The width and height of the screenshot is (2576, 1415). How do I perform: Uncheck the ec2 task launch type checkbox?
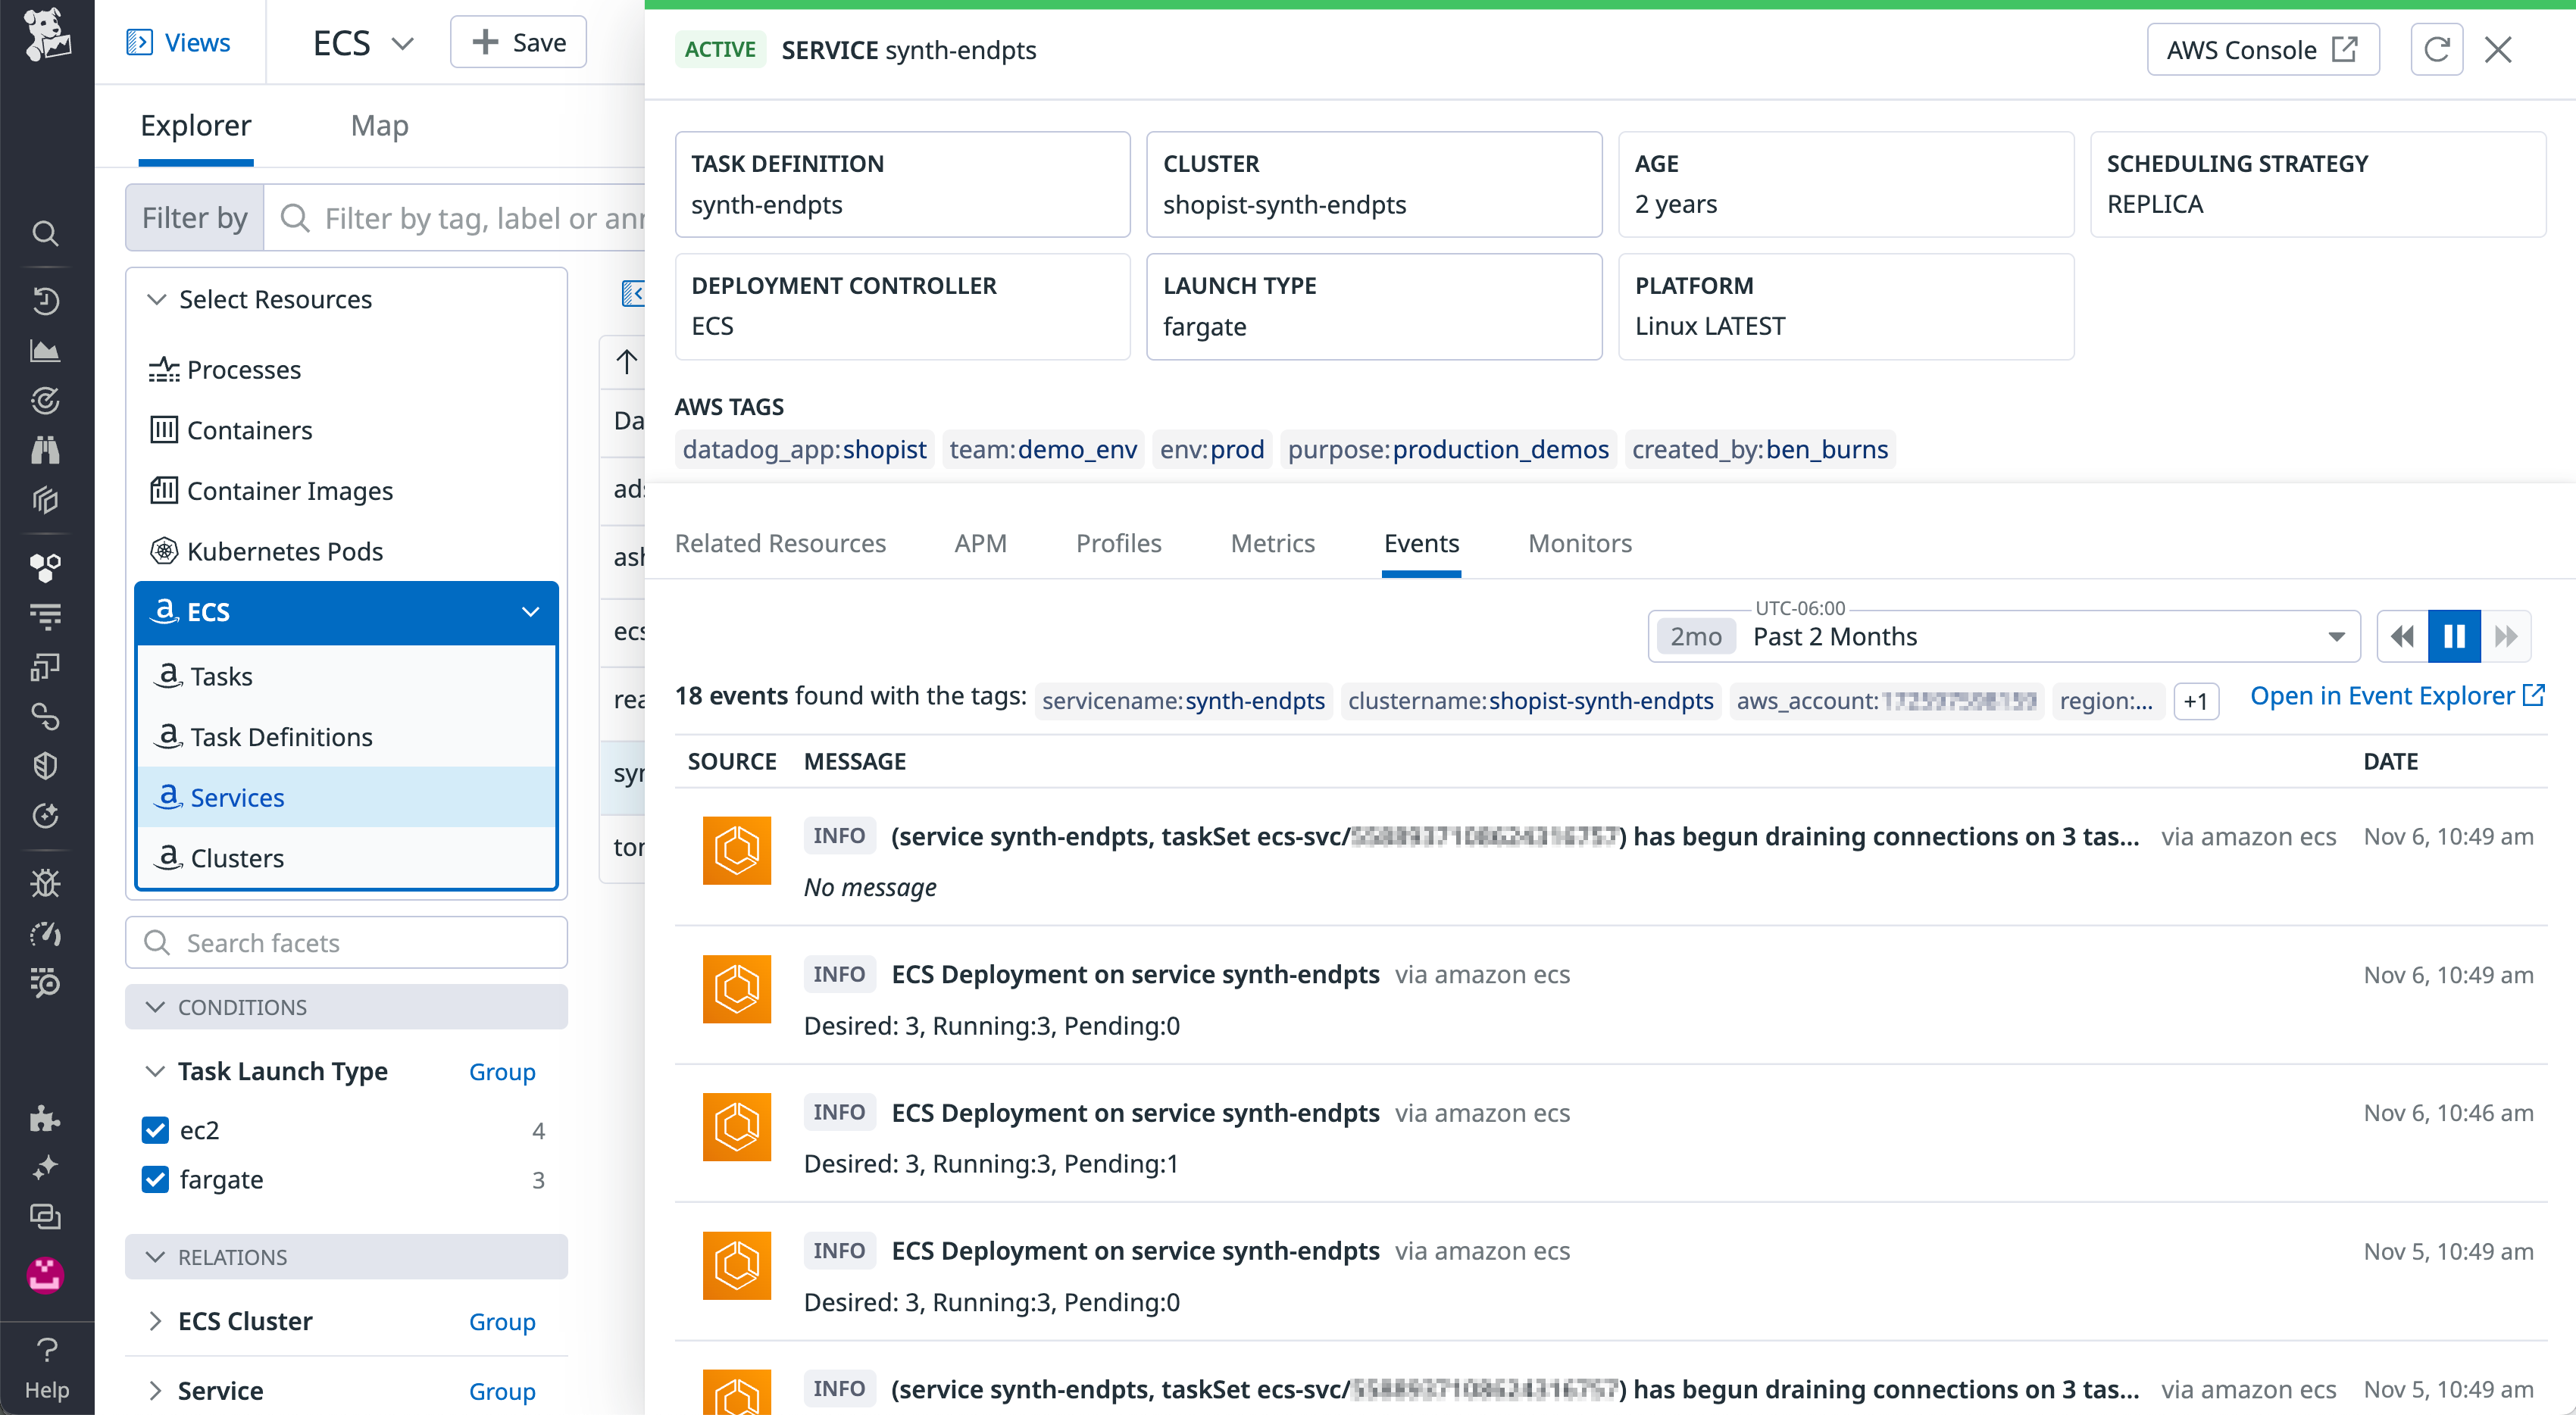point(155,1130)
